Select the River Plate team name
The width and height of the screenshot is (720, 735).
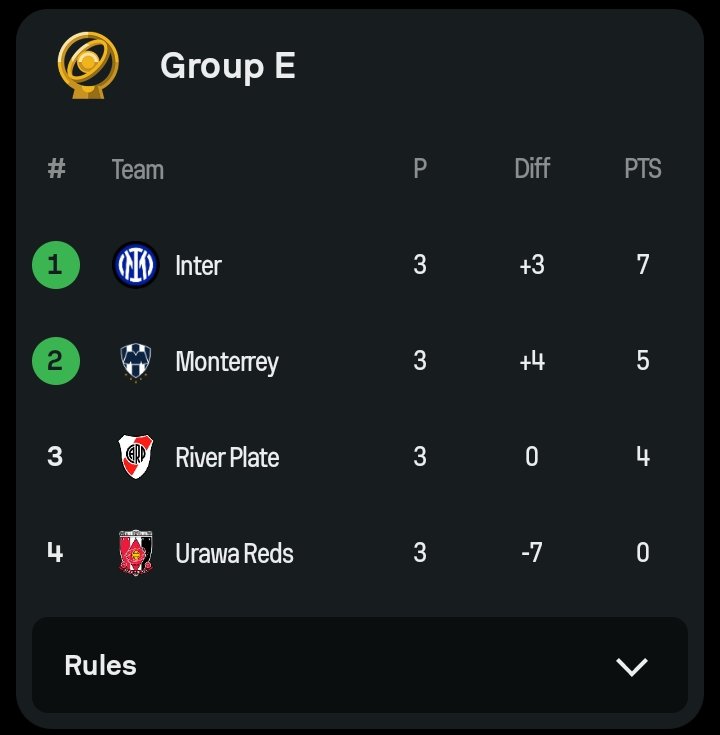227,457
